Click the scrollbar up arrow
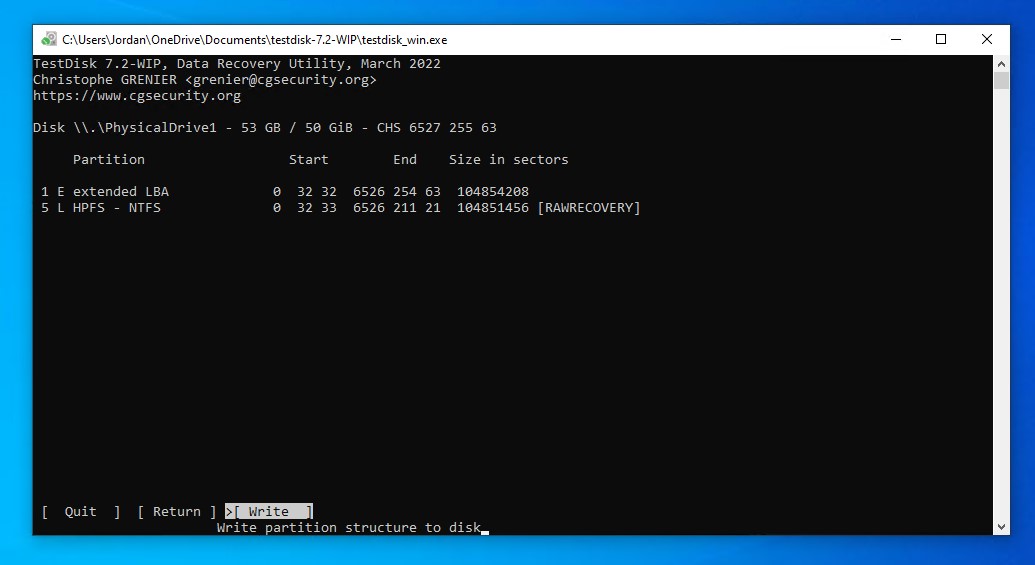 coord(1001,64)
